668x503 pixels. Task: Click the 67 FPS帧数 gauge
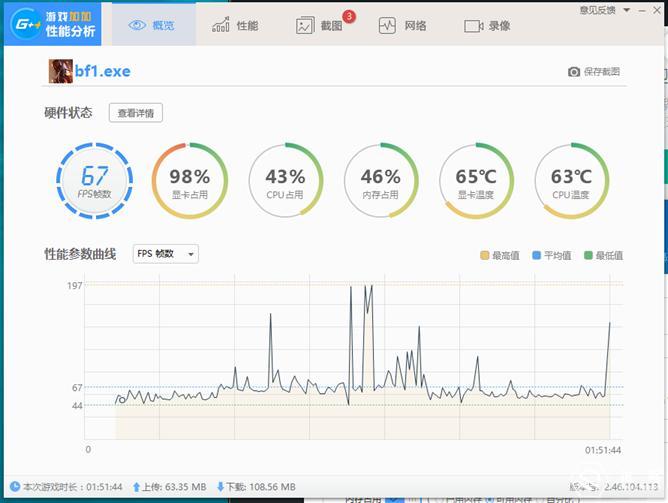(x=95, y=181)
